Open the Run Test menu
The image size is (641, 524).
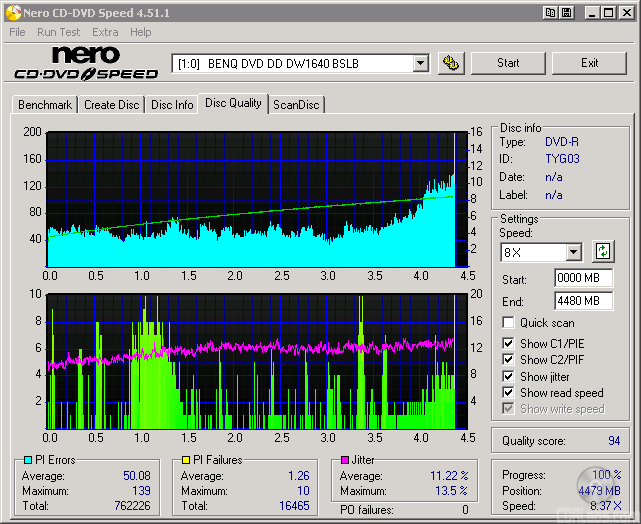[x=59, y=32]
